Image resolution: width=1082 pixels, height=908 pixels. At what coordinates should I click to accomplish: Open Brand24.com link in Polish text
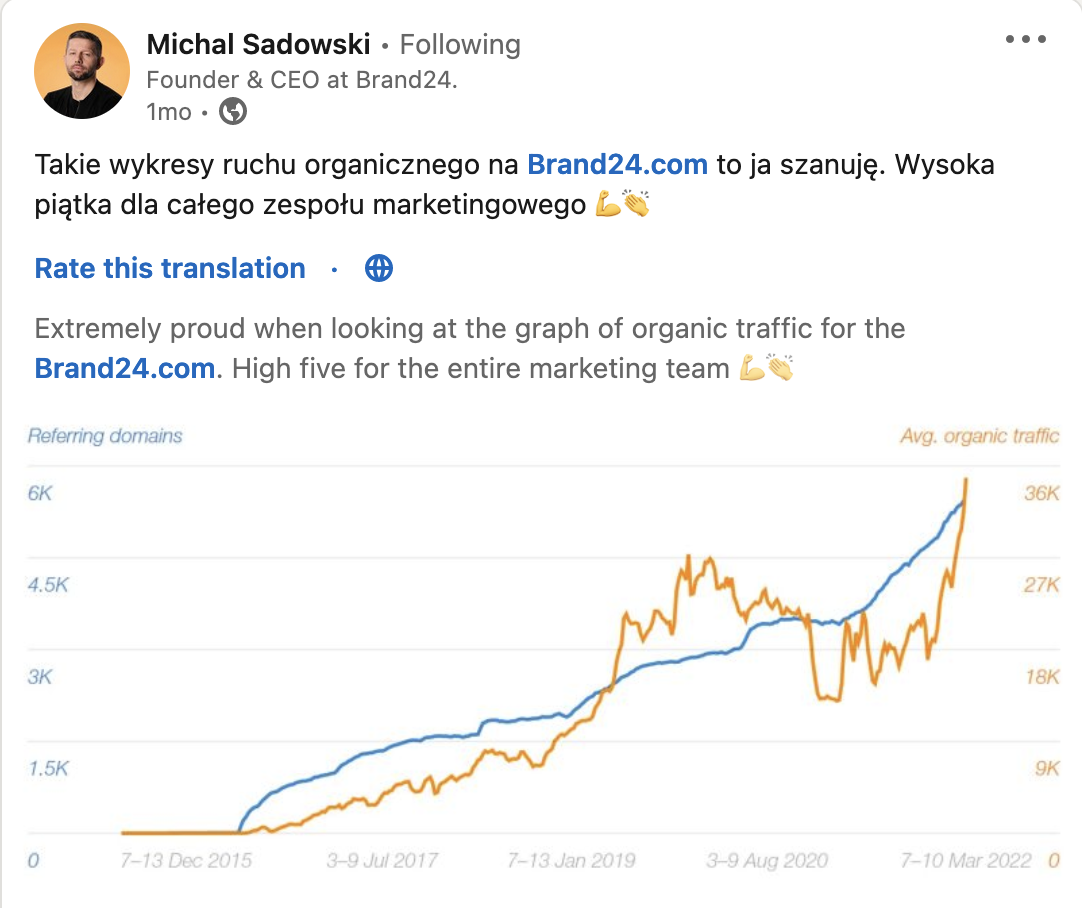coord(617,164)
